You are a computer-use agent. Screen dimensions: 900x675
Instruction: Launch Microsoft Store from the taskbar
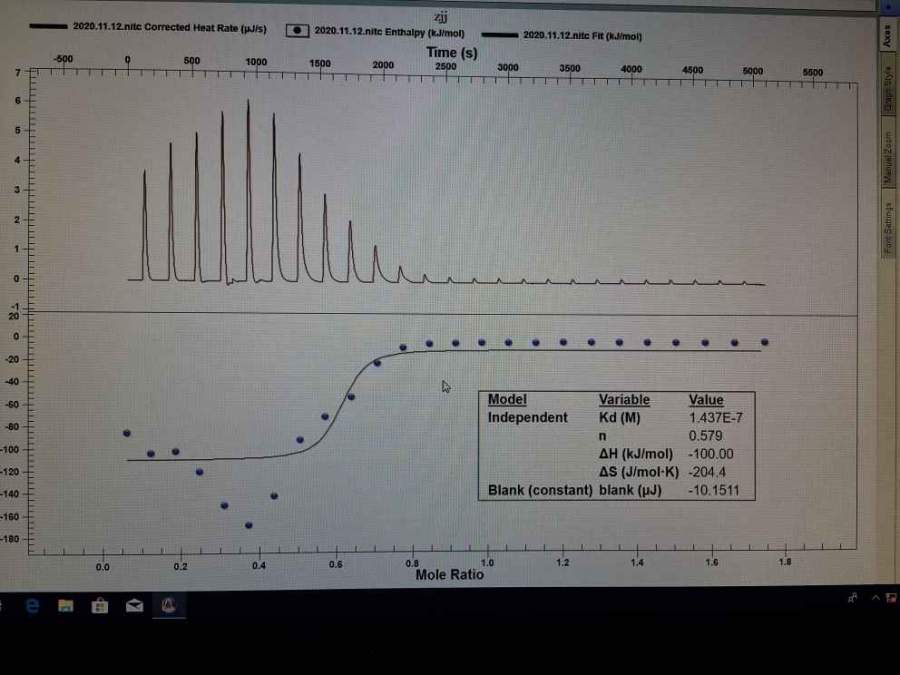(x=99, y=605)
